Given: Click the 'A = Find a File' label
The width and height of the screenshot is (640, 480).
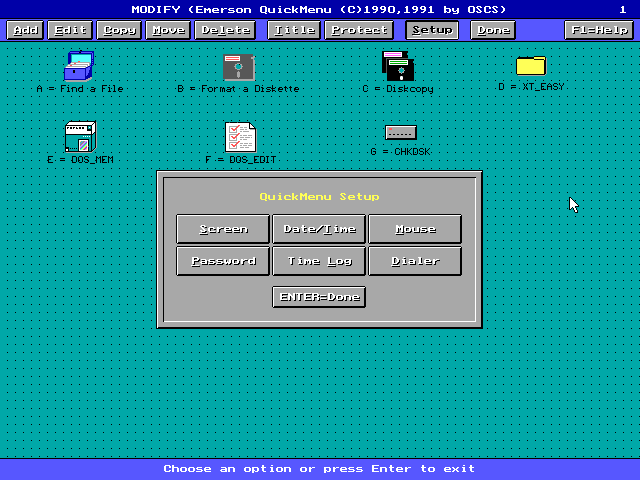Looking at the screenshot, I should tap(80, 89).
